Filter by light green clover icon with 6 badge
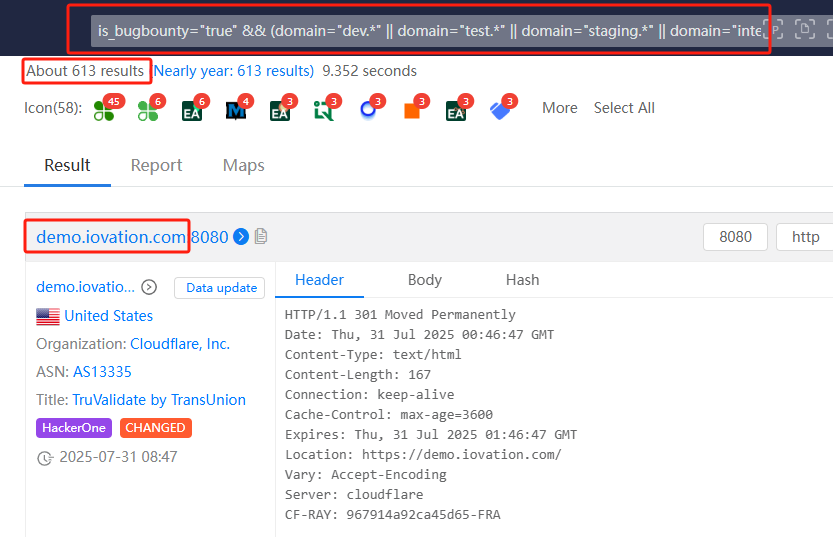This screenshot has height=537, width=833. point(148,110)
